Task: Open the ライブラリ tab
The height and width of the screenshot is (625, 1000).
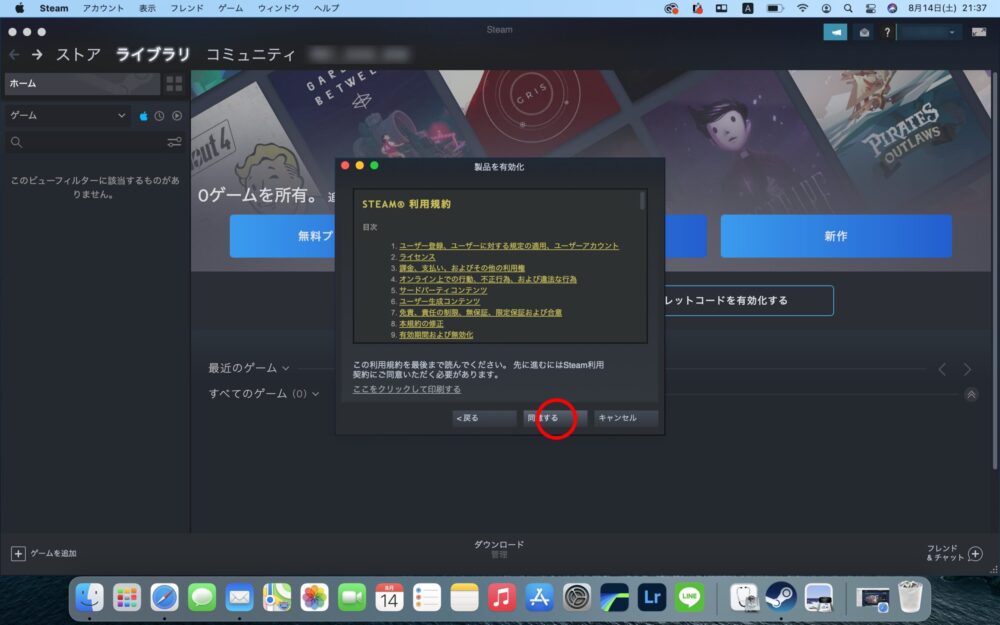Action: point(152,55)
